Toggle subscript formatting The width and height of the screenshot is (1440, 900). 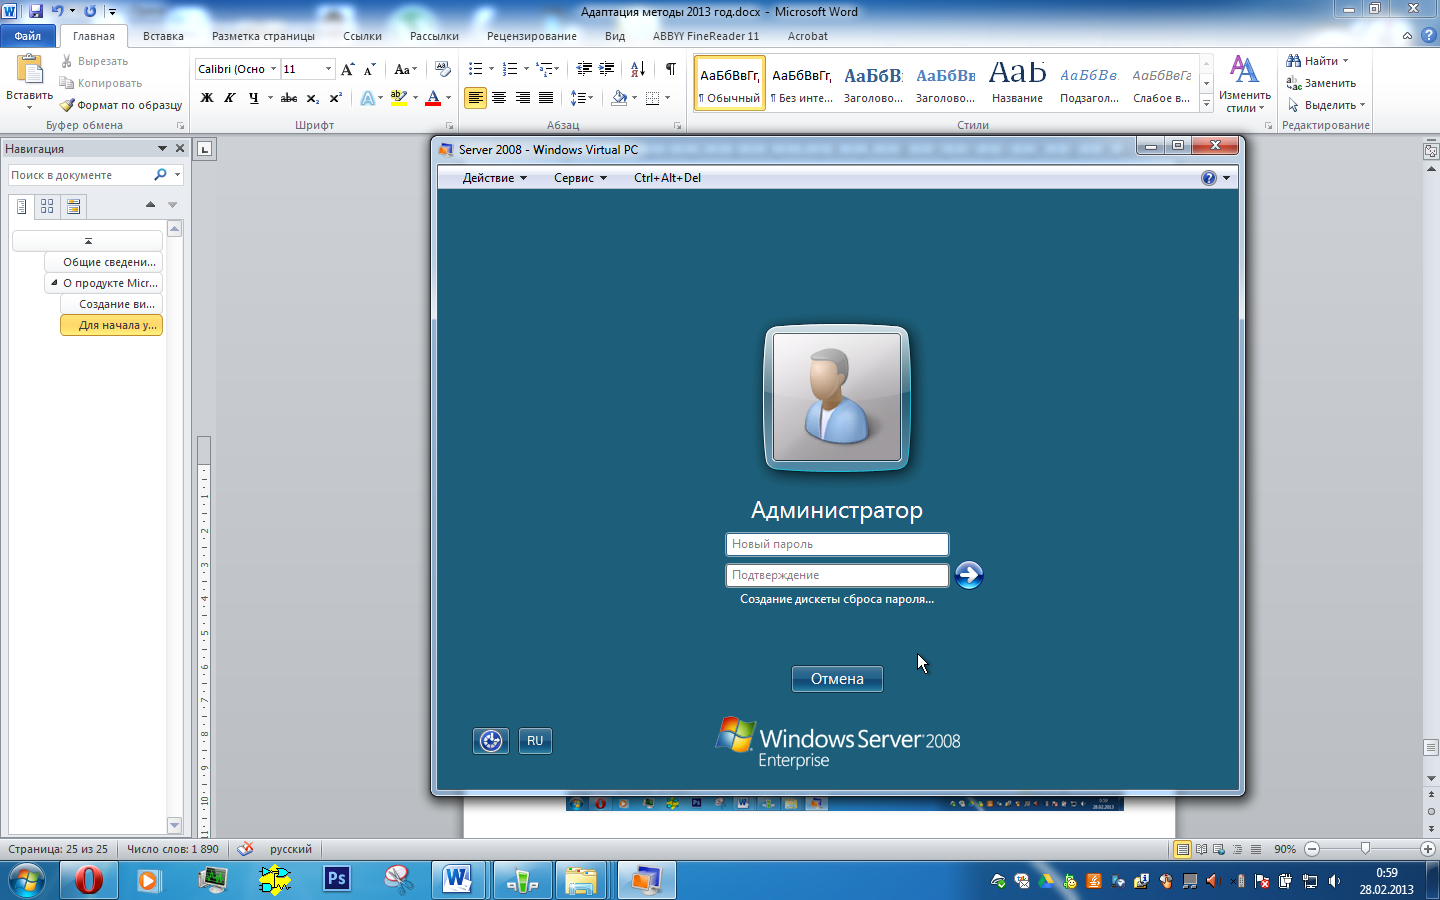313,98
